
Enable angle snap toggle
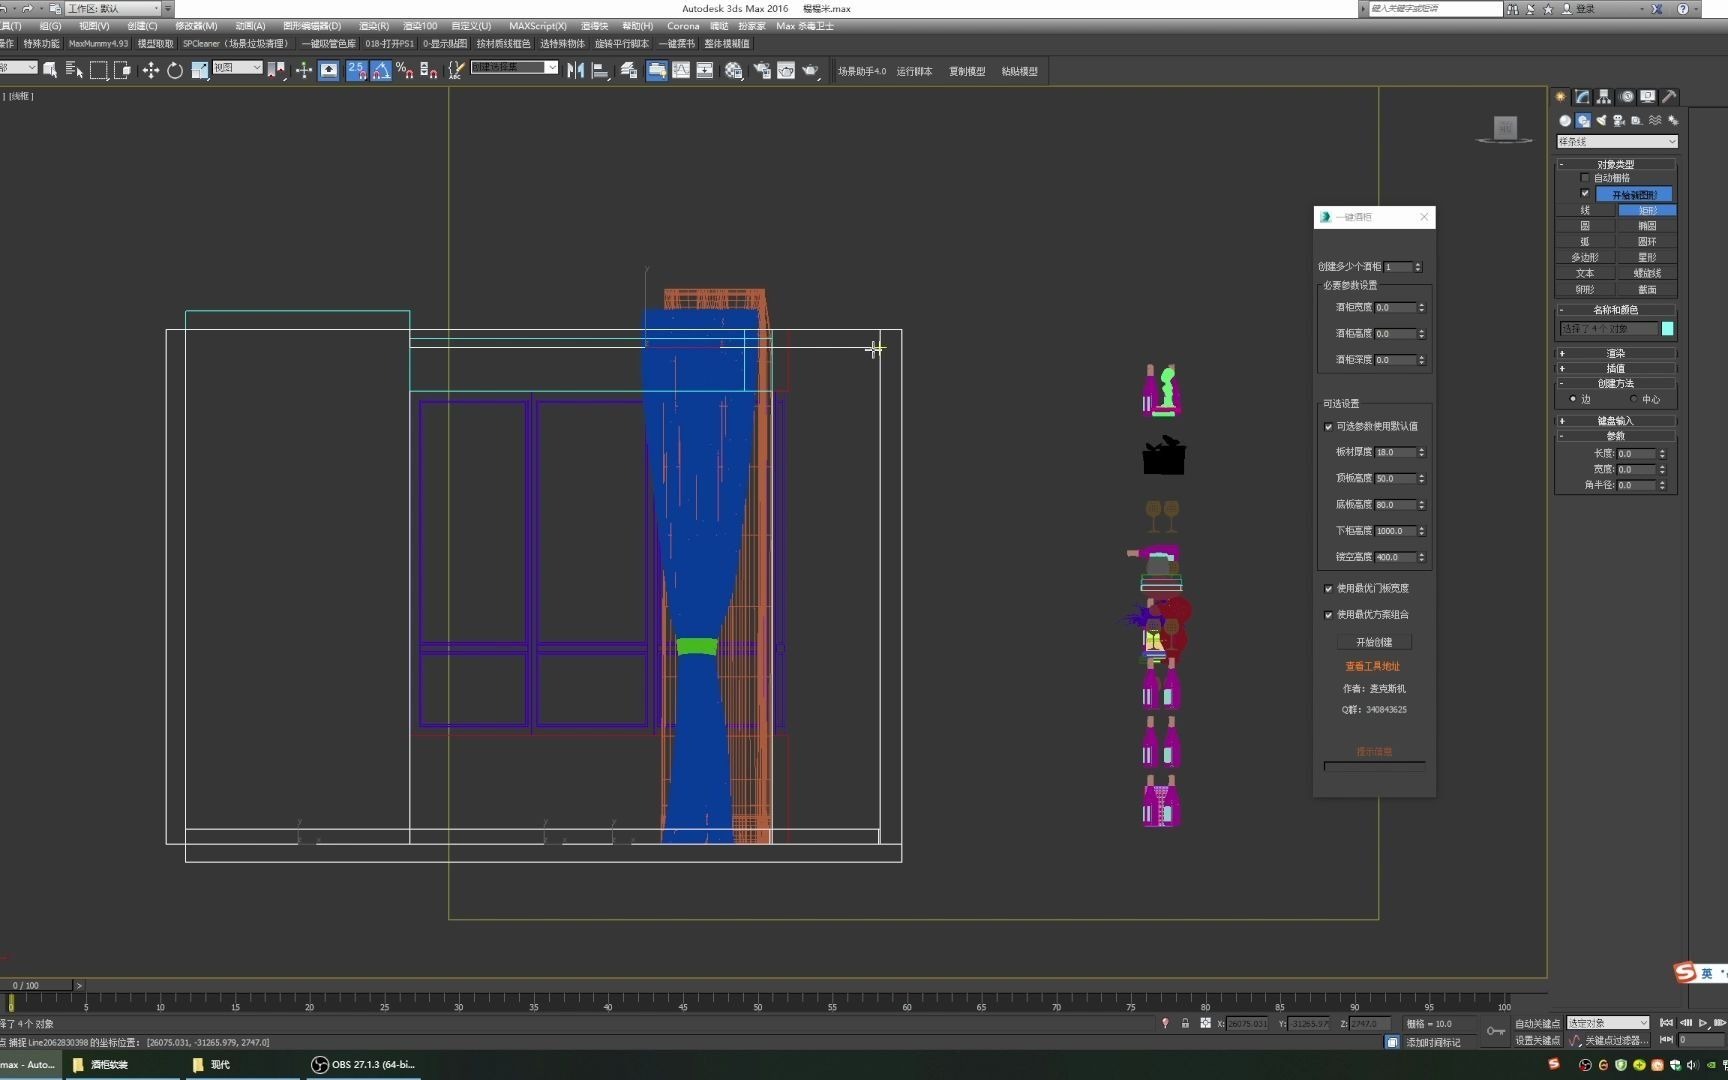[382, 70]
